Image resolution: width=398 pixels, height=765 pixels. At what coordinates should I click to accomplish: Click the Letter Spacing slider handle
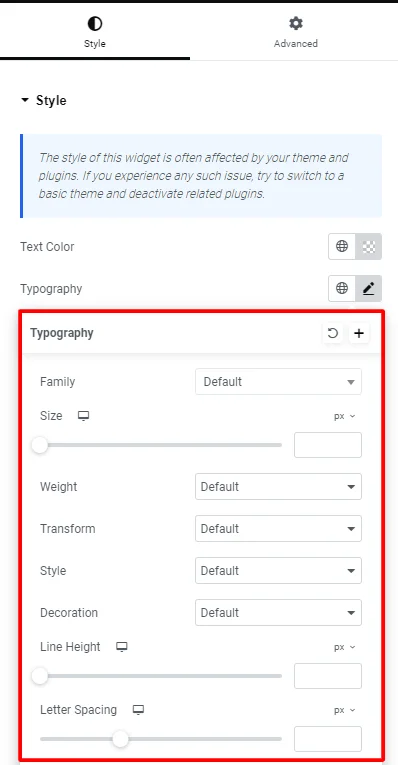pos(120,739)
